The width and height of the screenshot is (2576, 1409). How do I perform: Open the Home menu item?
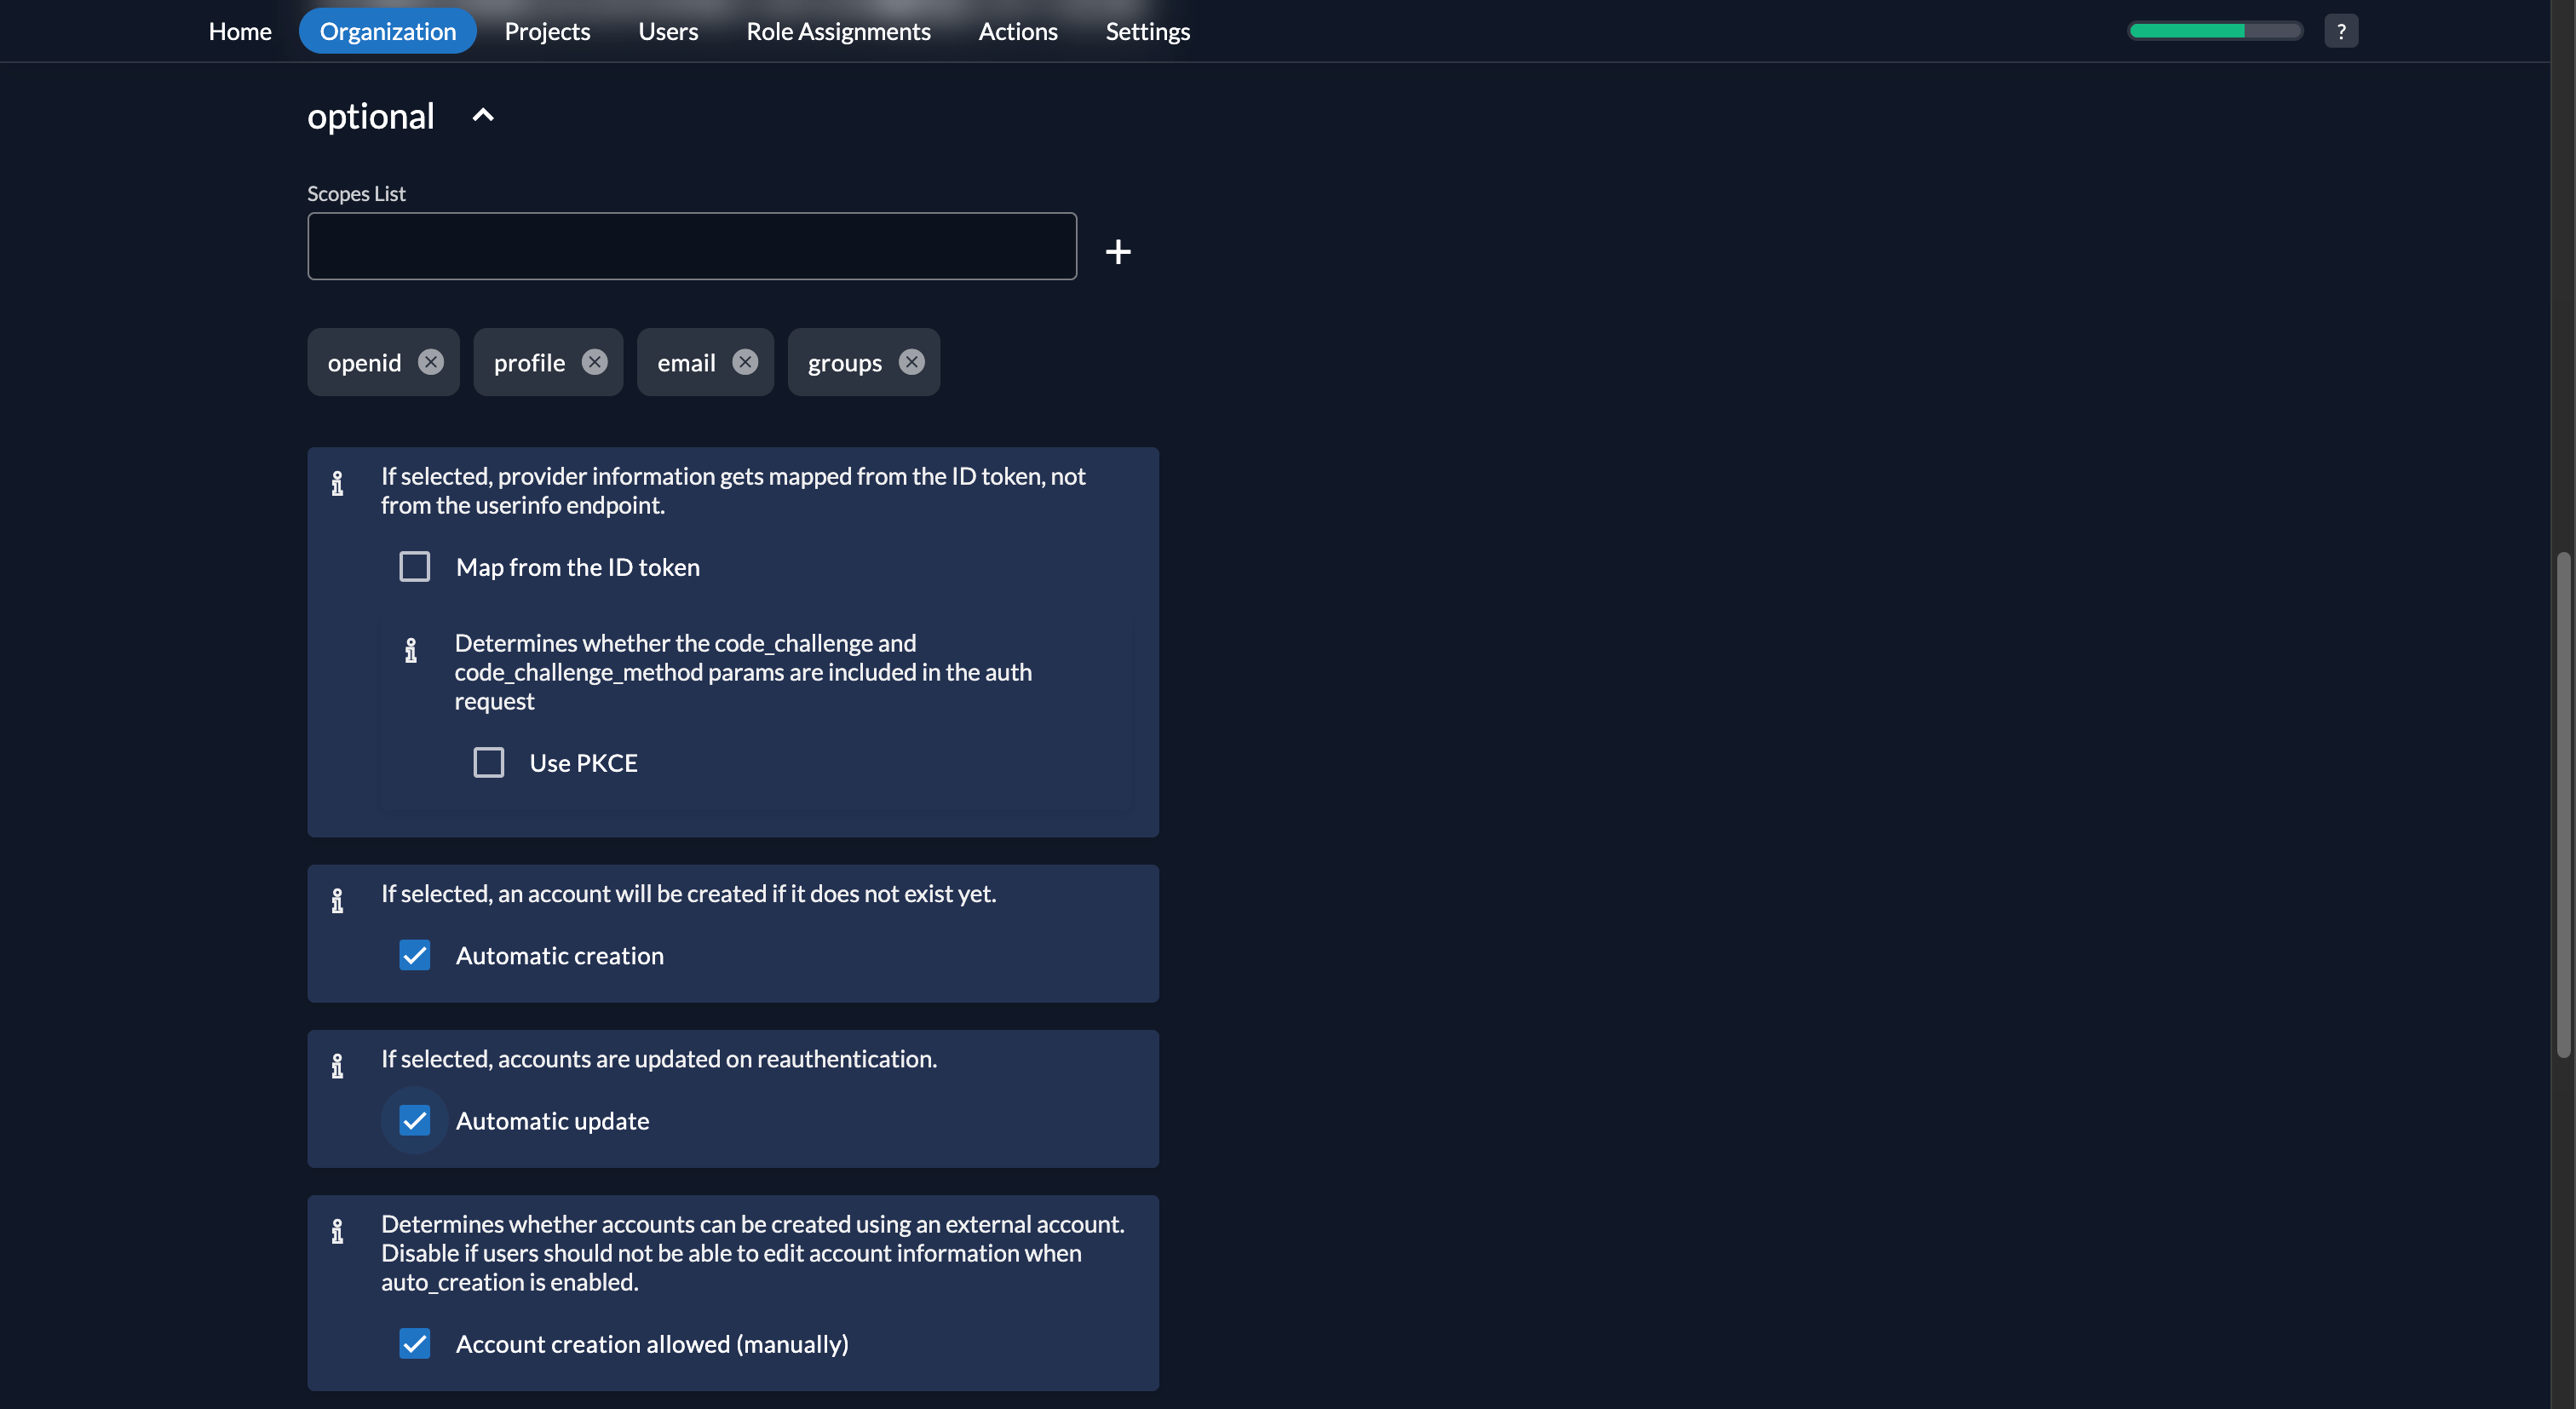tap(240, 31)
